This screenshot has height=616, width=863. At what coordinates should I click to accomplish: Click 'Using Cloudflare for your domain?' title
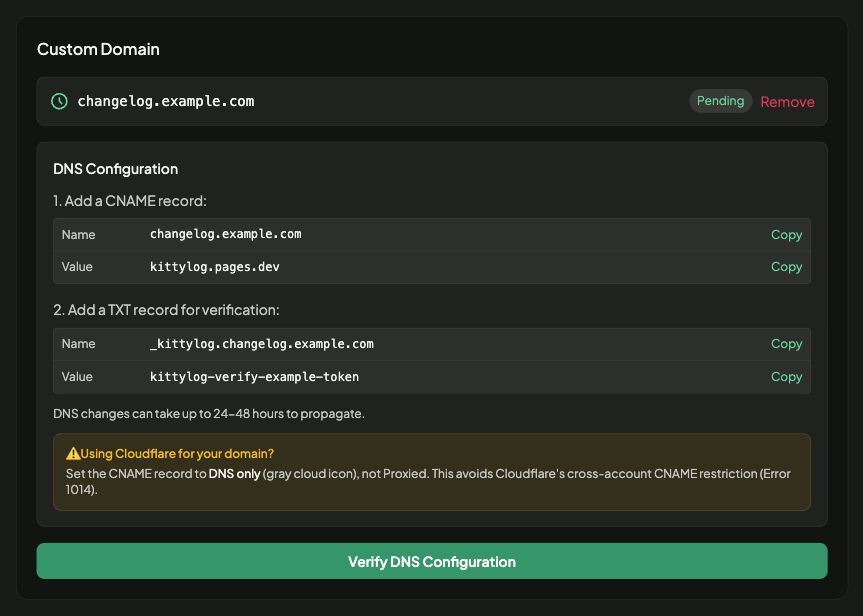[x=177, y=454]
